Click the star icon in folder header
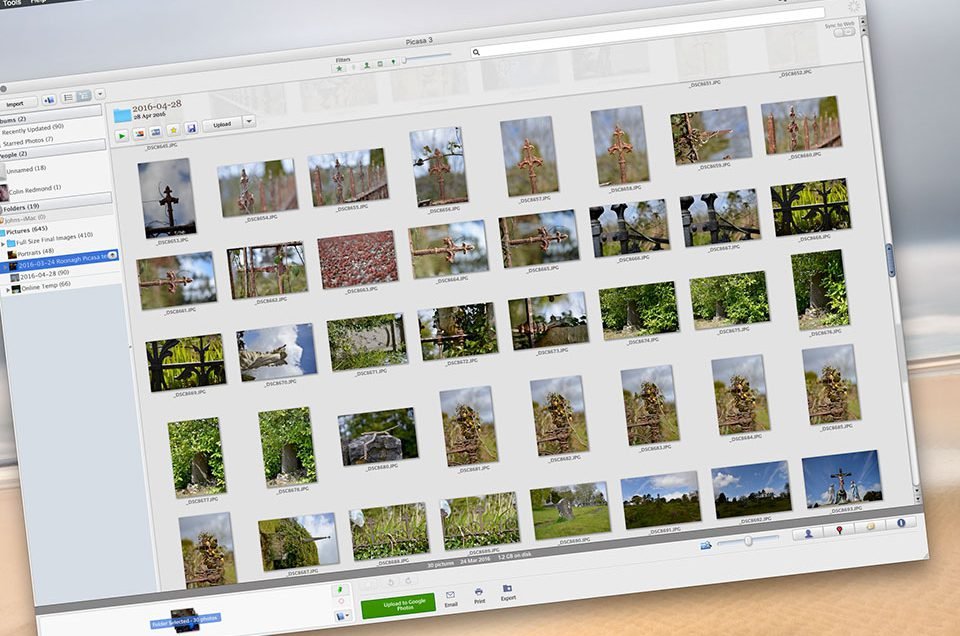 tap(173, 130)
